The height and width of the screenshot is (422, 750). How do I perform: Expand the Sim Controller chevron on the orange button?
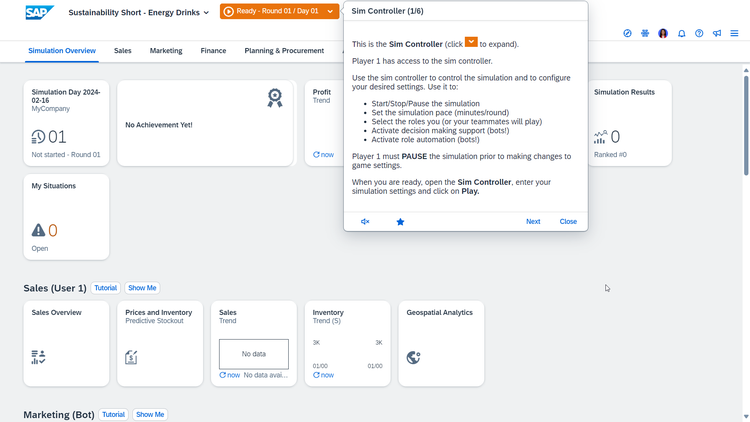pyautogui.click(x=330, y=11)
